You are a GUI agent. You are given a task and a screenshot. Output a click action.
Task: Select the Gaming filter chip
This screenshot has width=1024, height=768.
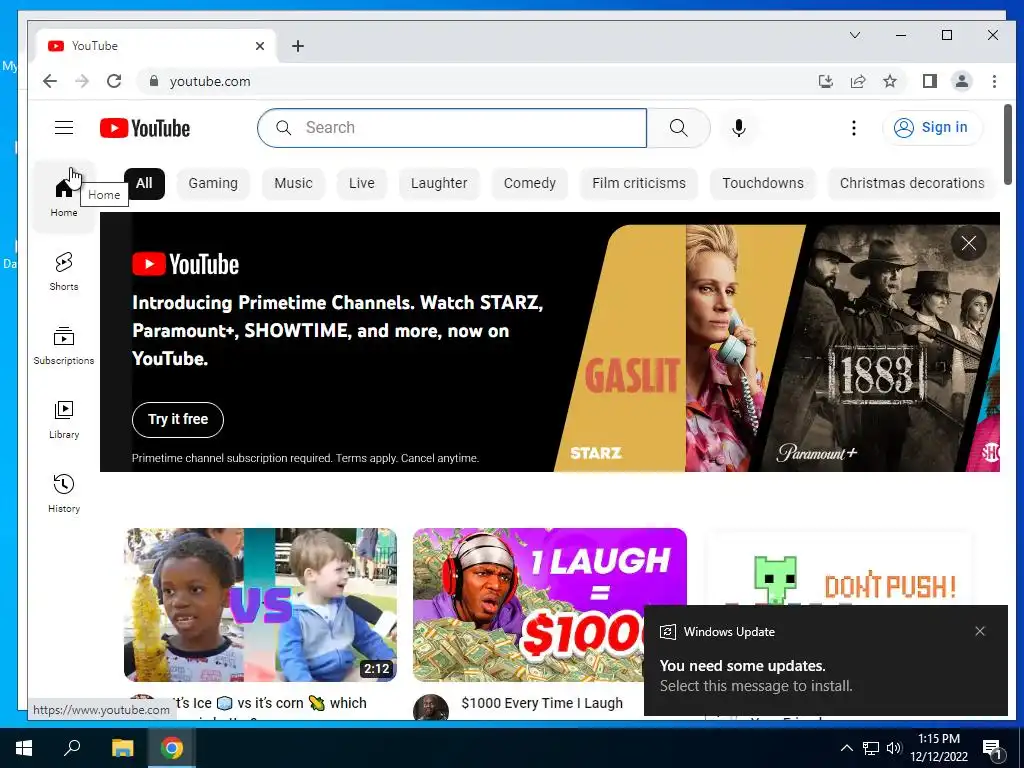(213, 184)
